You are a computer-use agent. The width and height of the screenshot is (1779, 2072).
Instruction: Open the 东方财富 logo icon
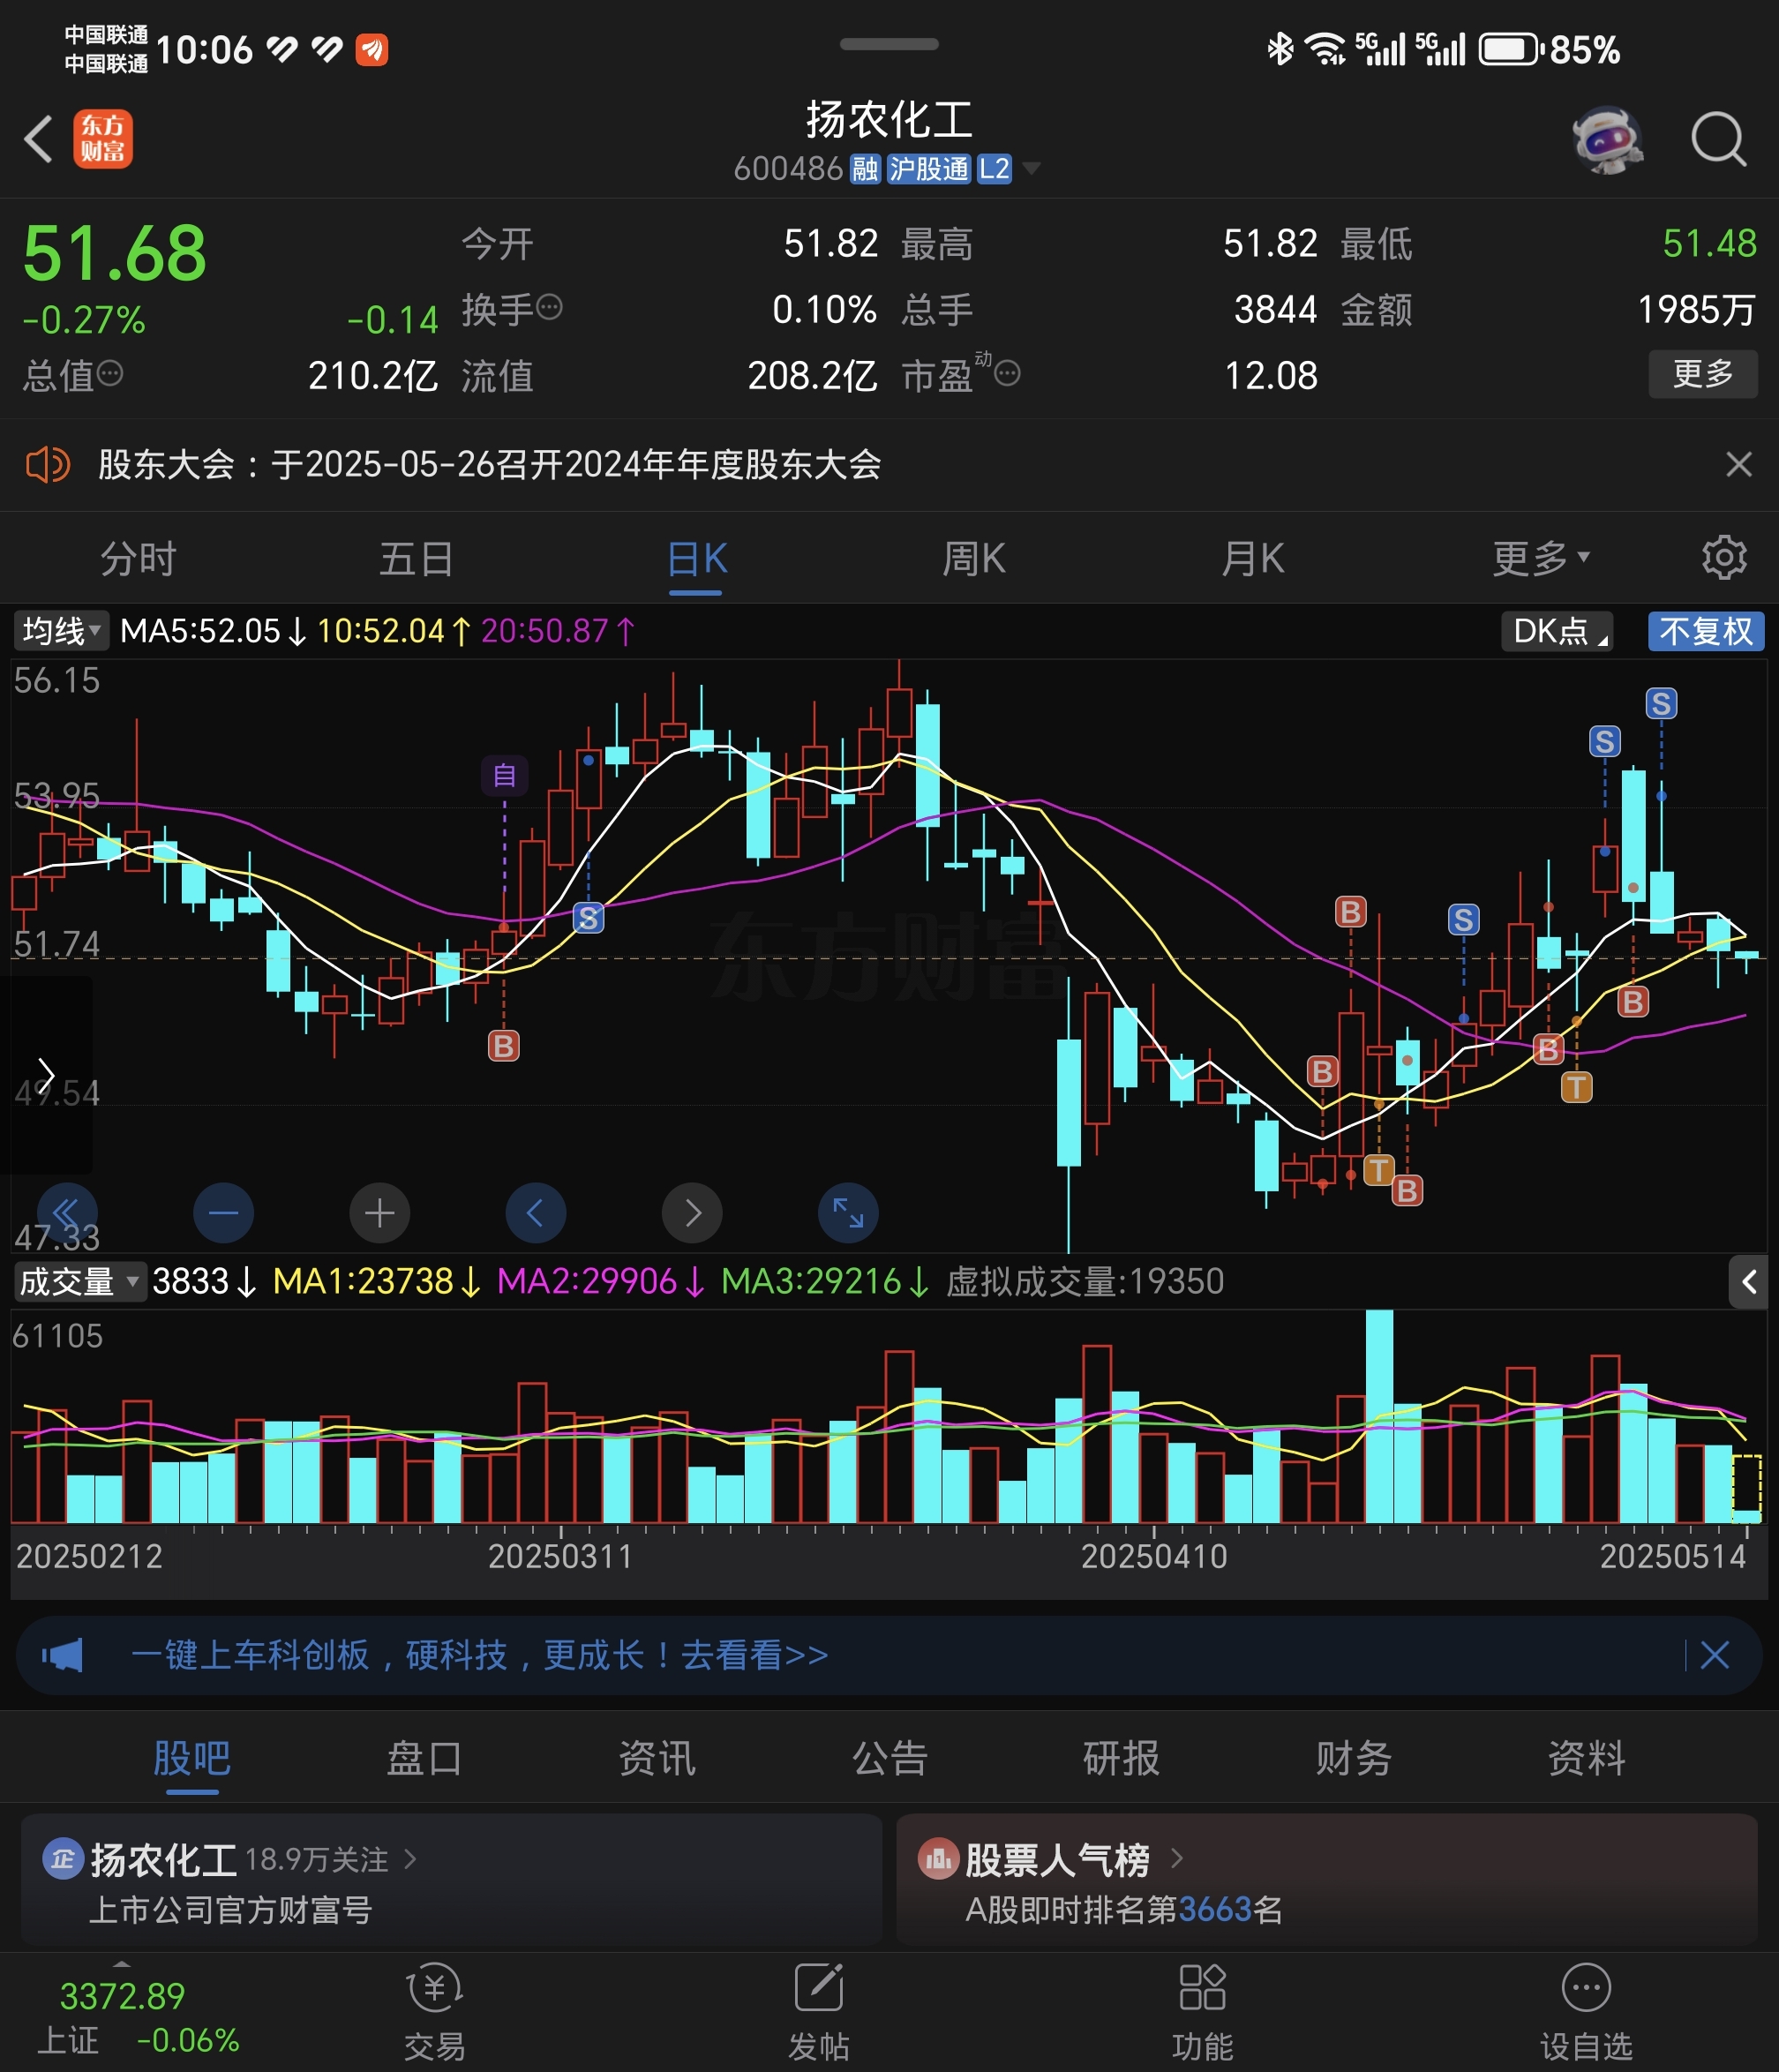tap(103, 139)
